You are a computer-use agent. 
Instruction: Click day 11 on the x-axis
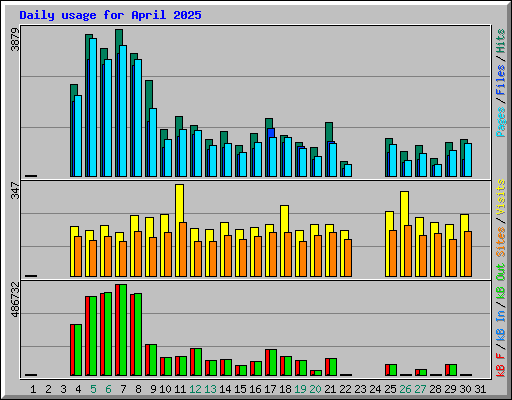tap(180, 389)
